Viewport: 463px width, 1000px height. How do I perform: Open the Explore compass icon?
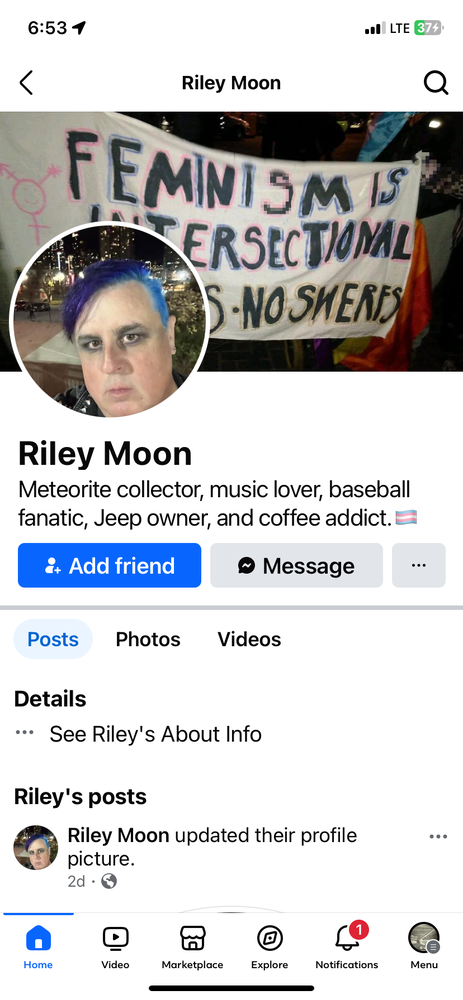pyautogui.click(x=270, y=938)
